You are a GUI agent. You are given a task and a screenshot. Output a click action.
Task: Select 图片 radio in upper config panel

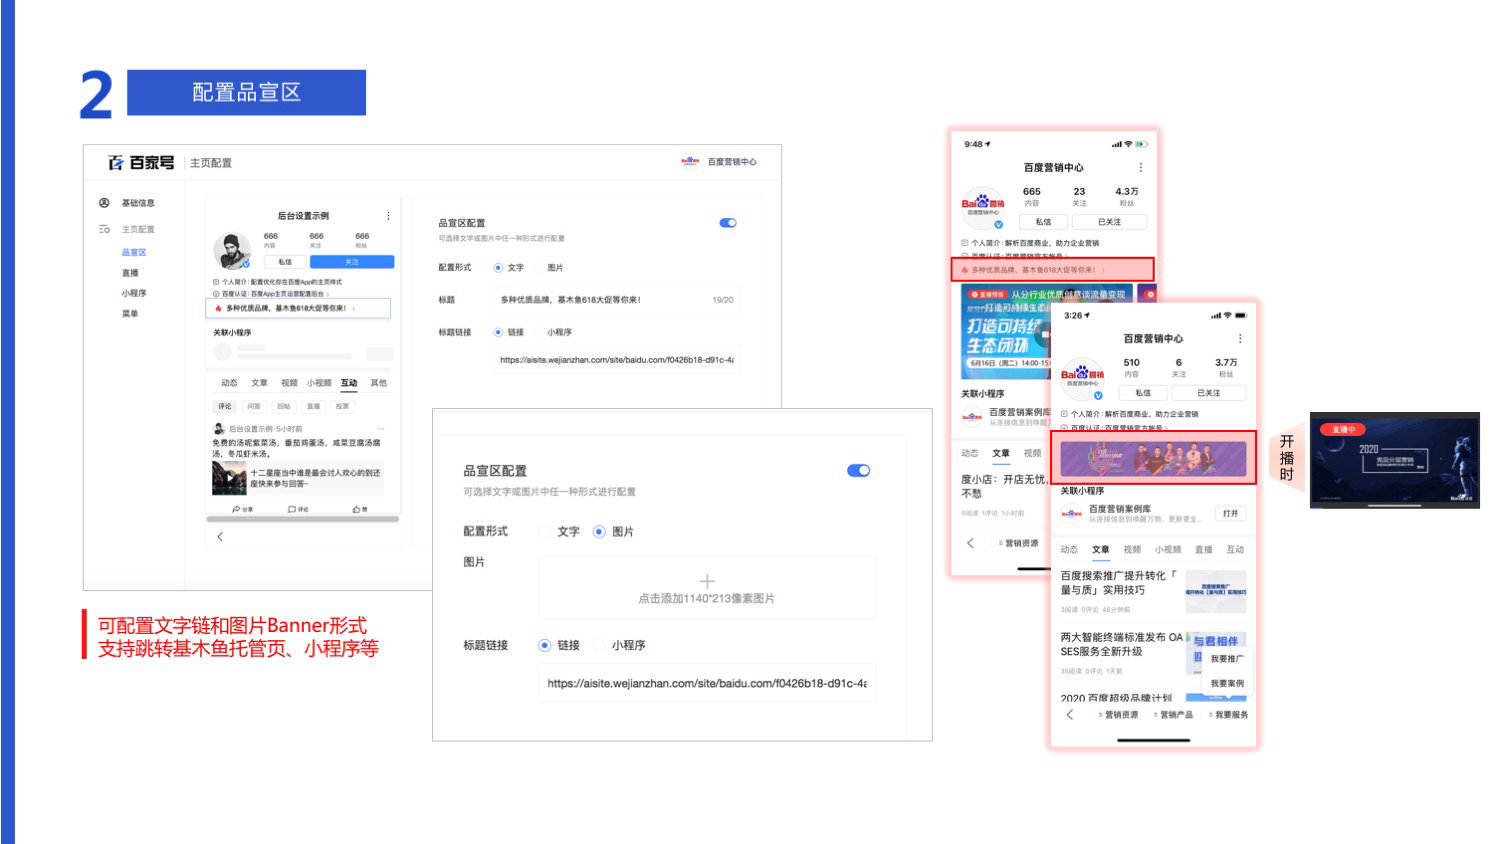tap(539, 268)
